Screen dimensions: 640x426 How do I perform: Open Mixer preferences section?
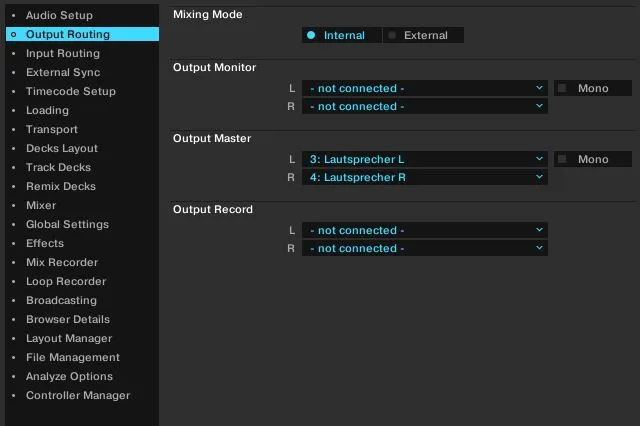[41, 205]
